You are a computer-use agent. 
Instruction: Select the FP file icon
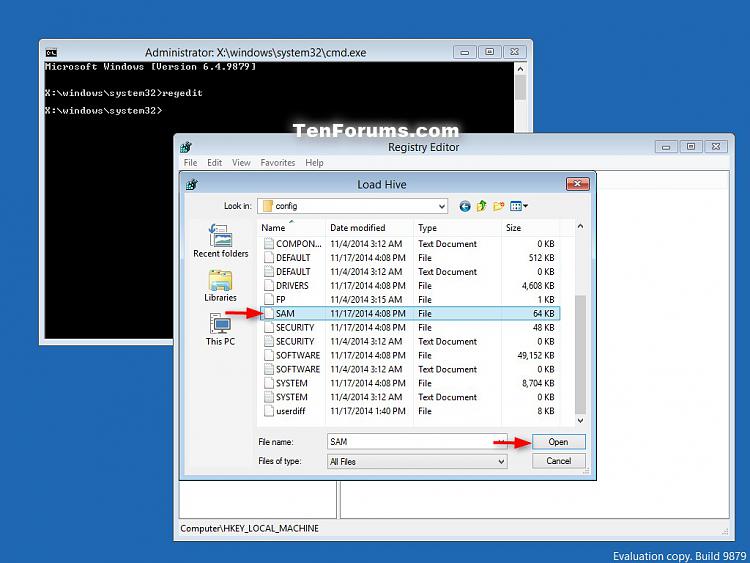pyautogui.click(x=269, y=299)
